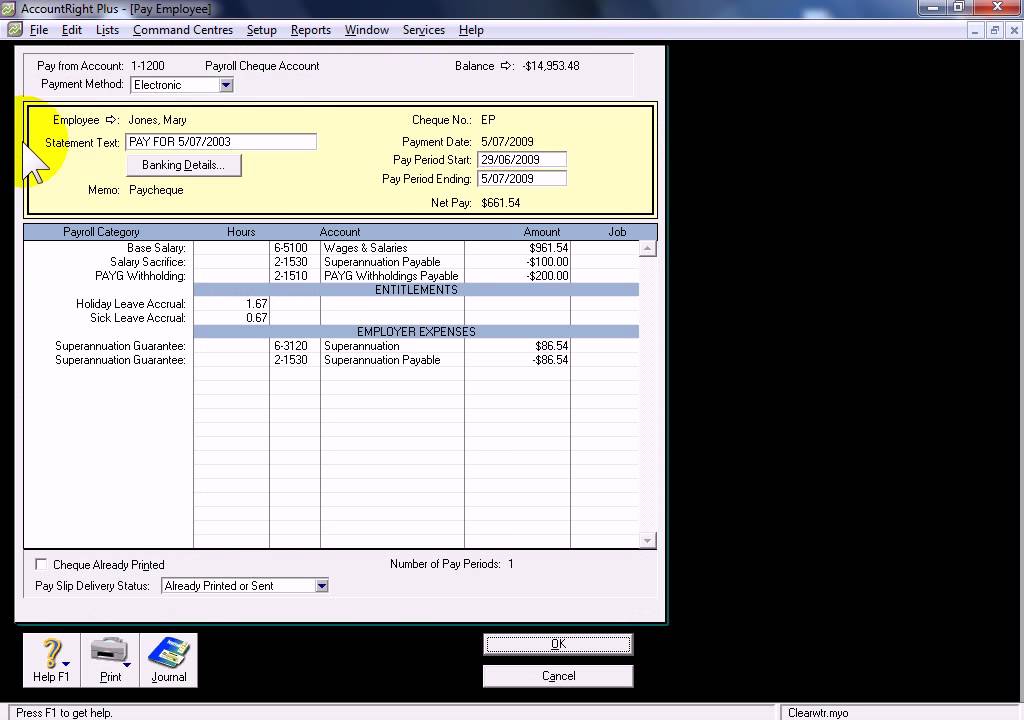The height and width of the screenshot is (720, 1024).
Task: Click the ENTITLEMENTS section header
Action: click(x=416, y=289)
